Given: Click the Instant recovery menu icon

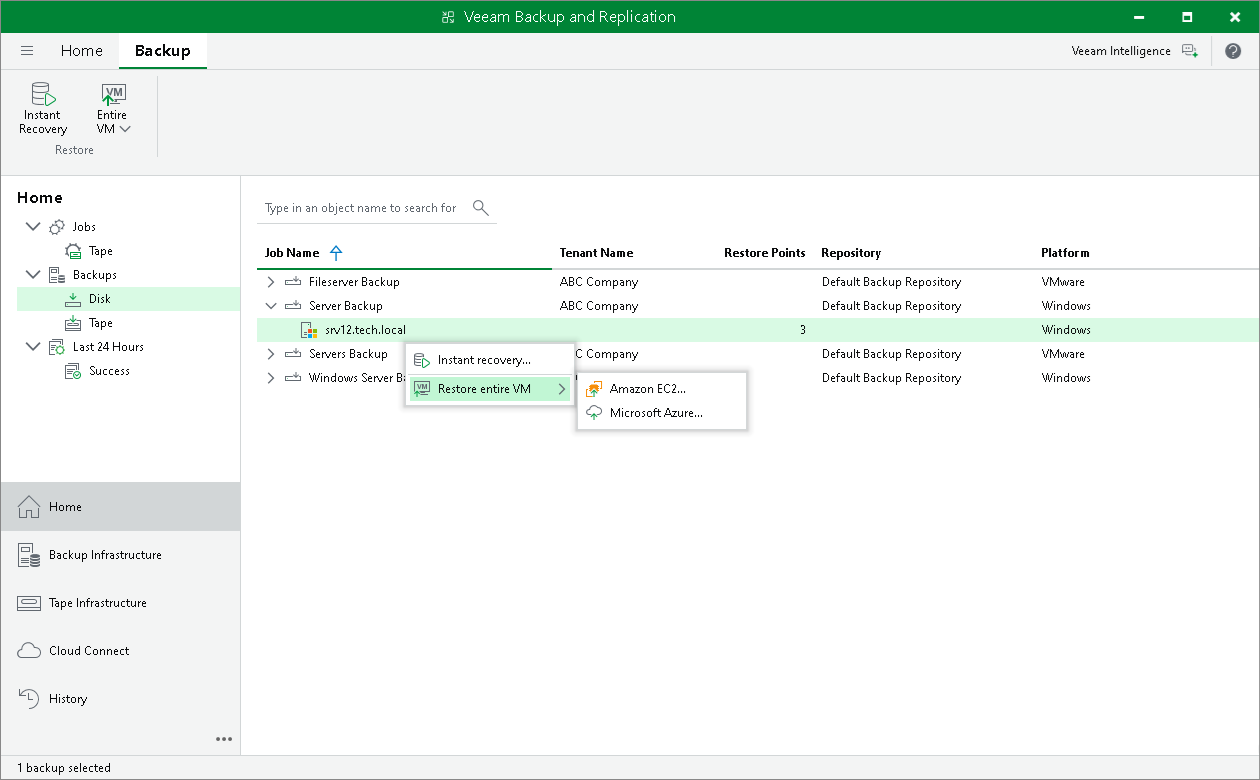Looking at the screenshot, I should [421, 360].
